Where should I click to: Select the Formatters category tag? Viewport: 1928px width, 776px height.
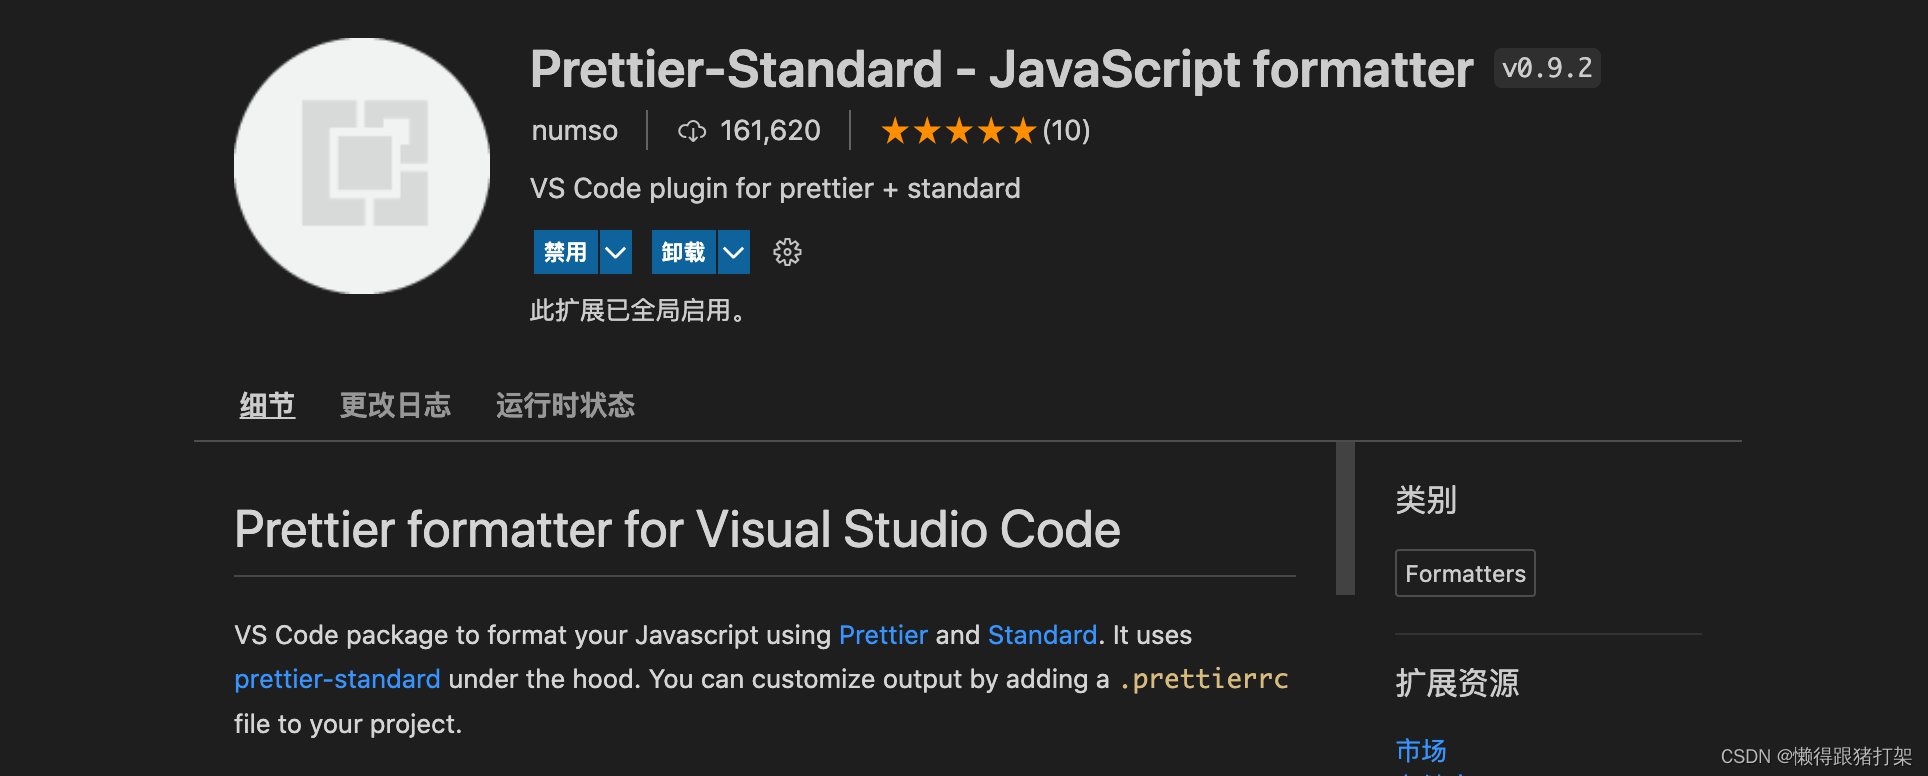pyautogui.click(x=1465, y=573)
